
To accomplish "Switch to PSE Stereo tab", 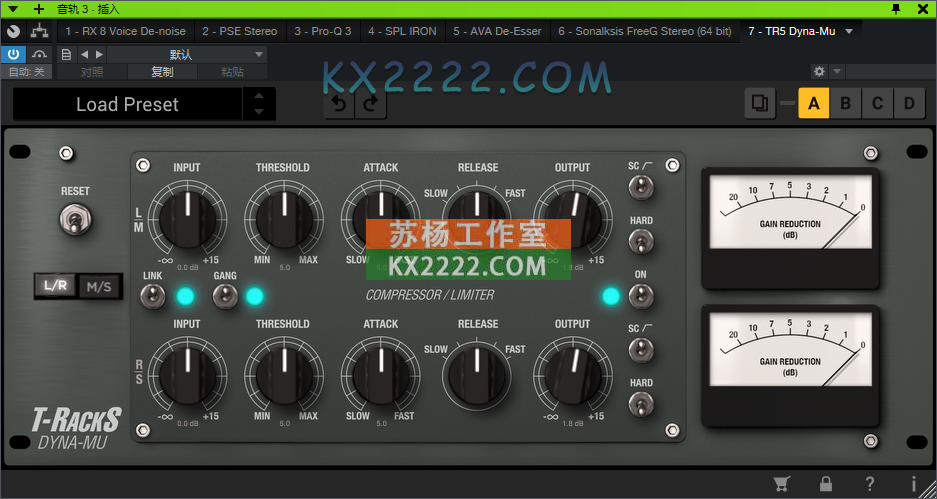I will (240, 31).
